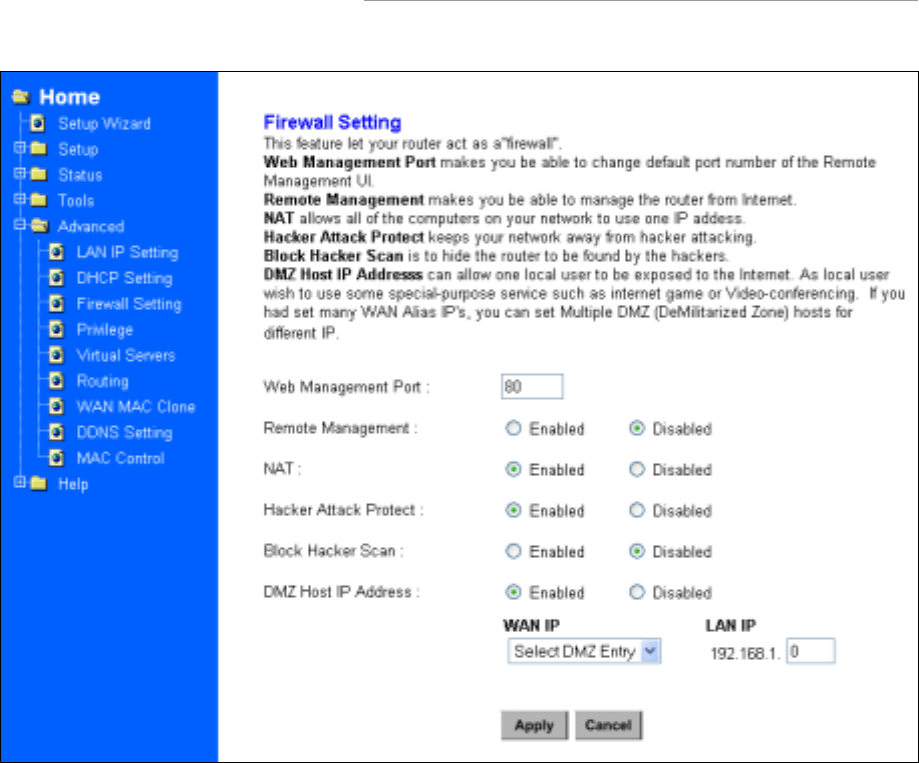919x763 pixels.
Task: Open Setup Wizard link
Action: (104, 124)
